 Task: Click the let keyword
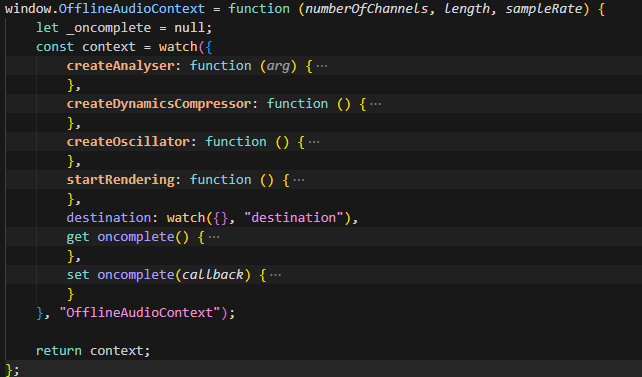point(47,28)
